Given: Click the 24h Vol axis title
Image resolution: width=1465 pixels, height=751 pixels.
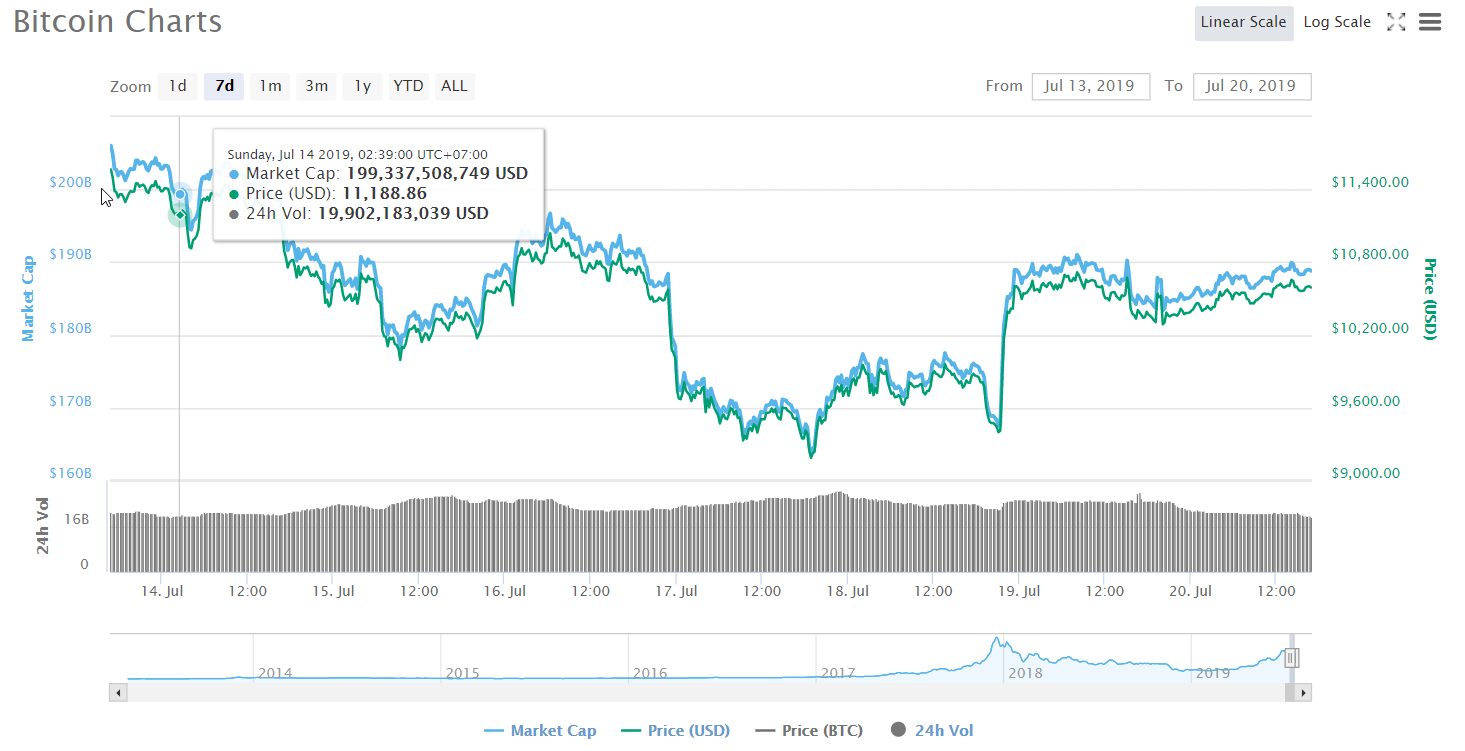Looking at the screenshot, I should point(43,525).
